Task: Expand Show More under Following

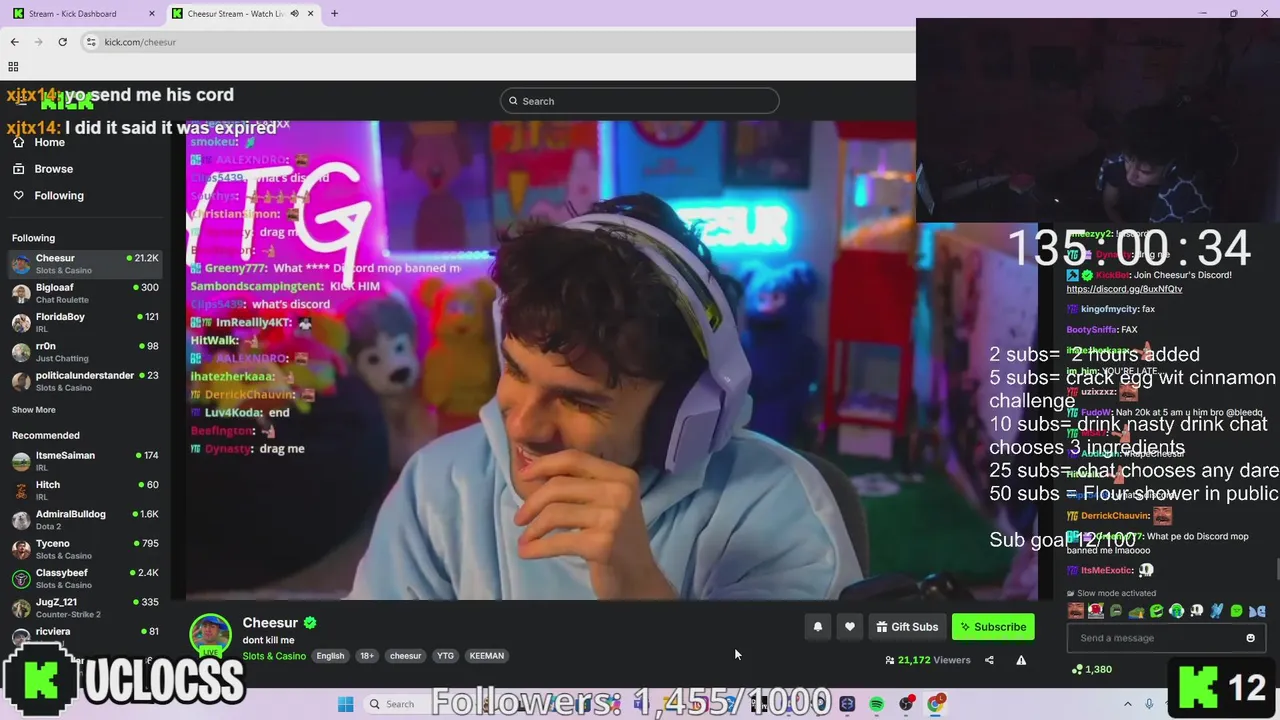Action: [34, 410]
